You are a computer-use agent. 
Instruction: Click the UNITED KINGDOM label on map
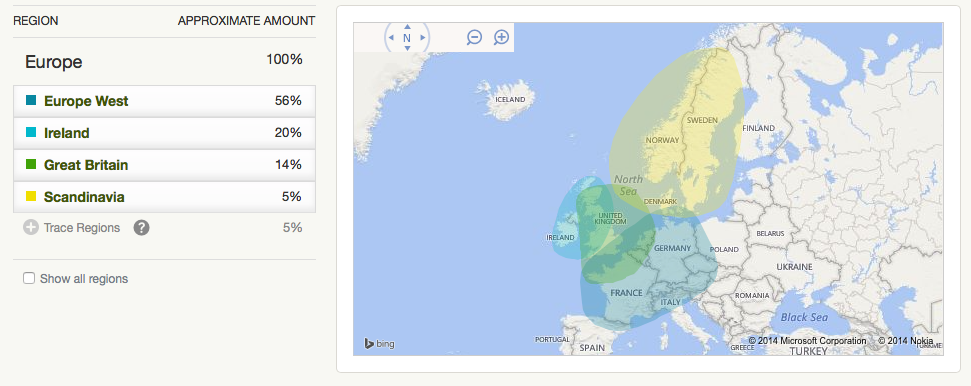click(x=610, y=218)
